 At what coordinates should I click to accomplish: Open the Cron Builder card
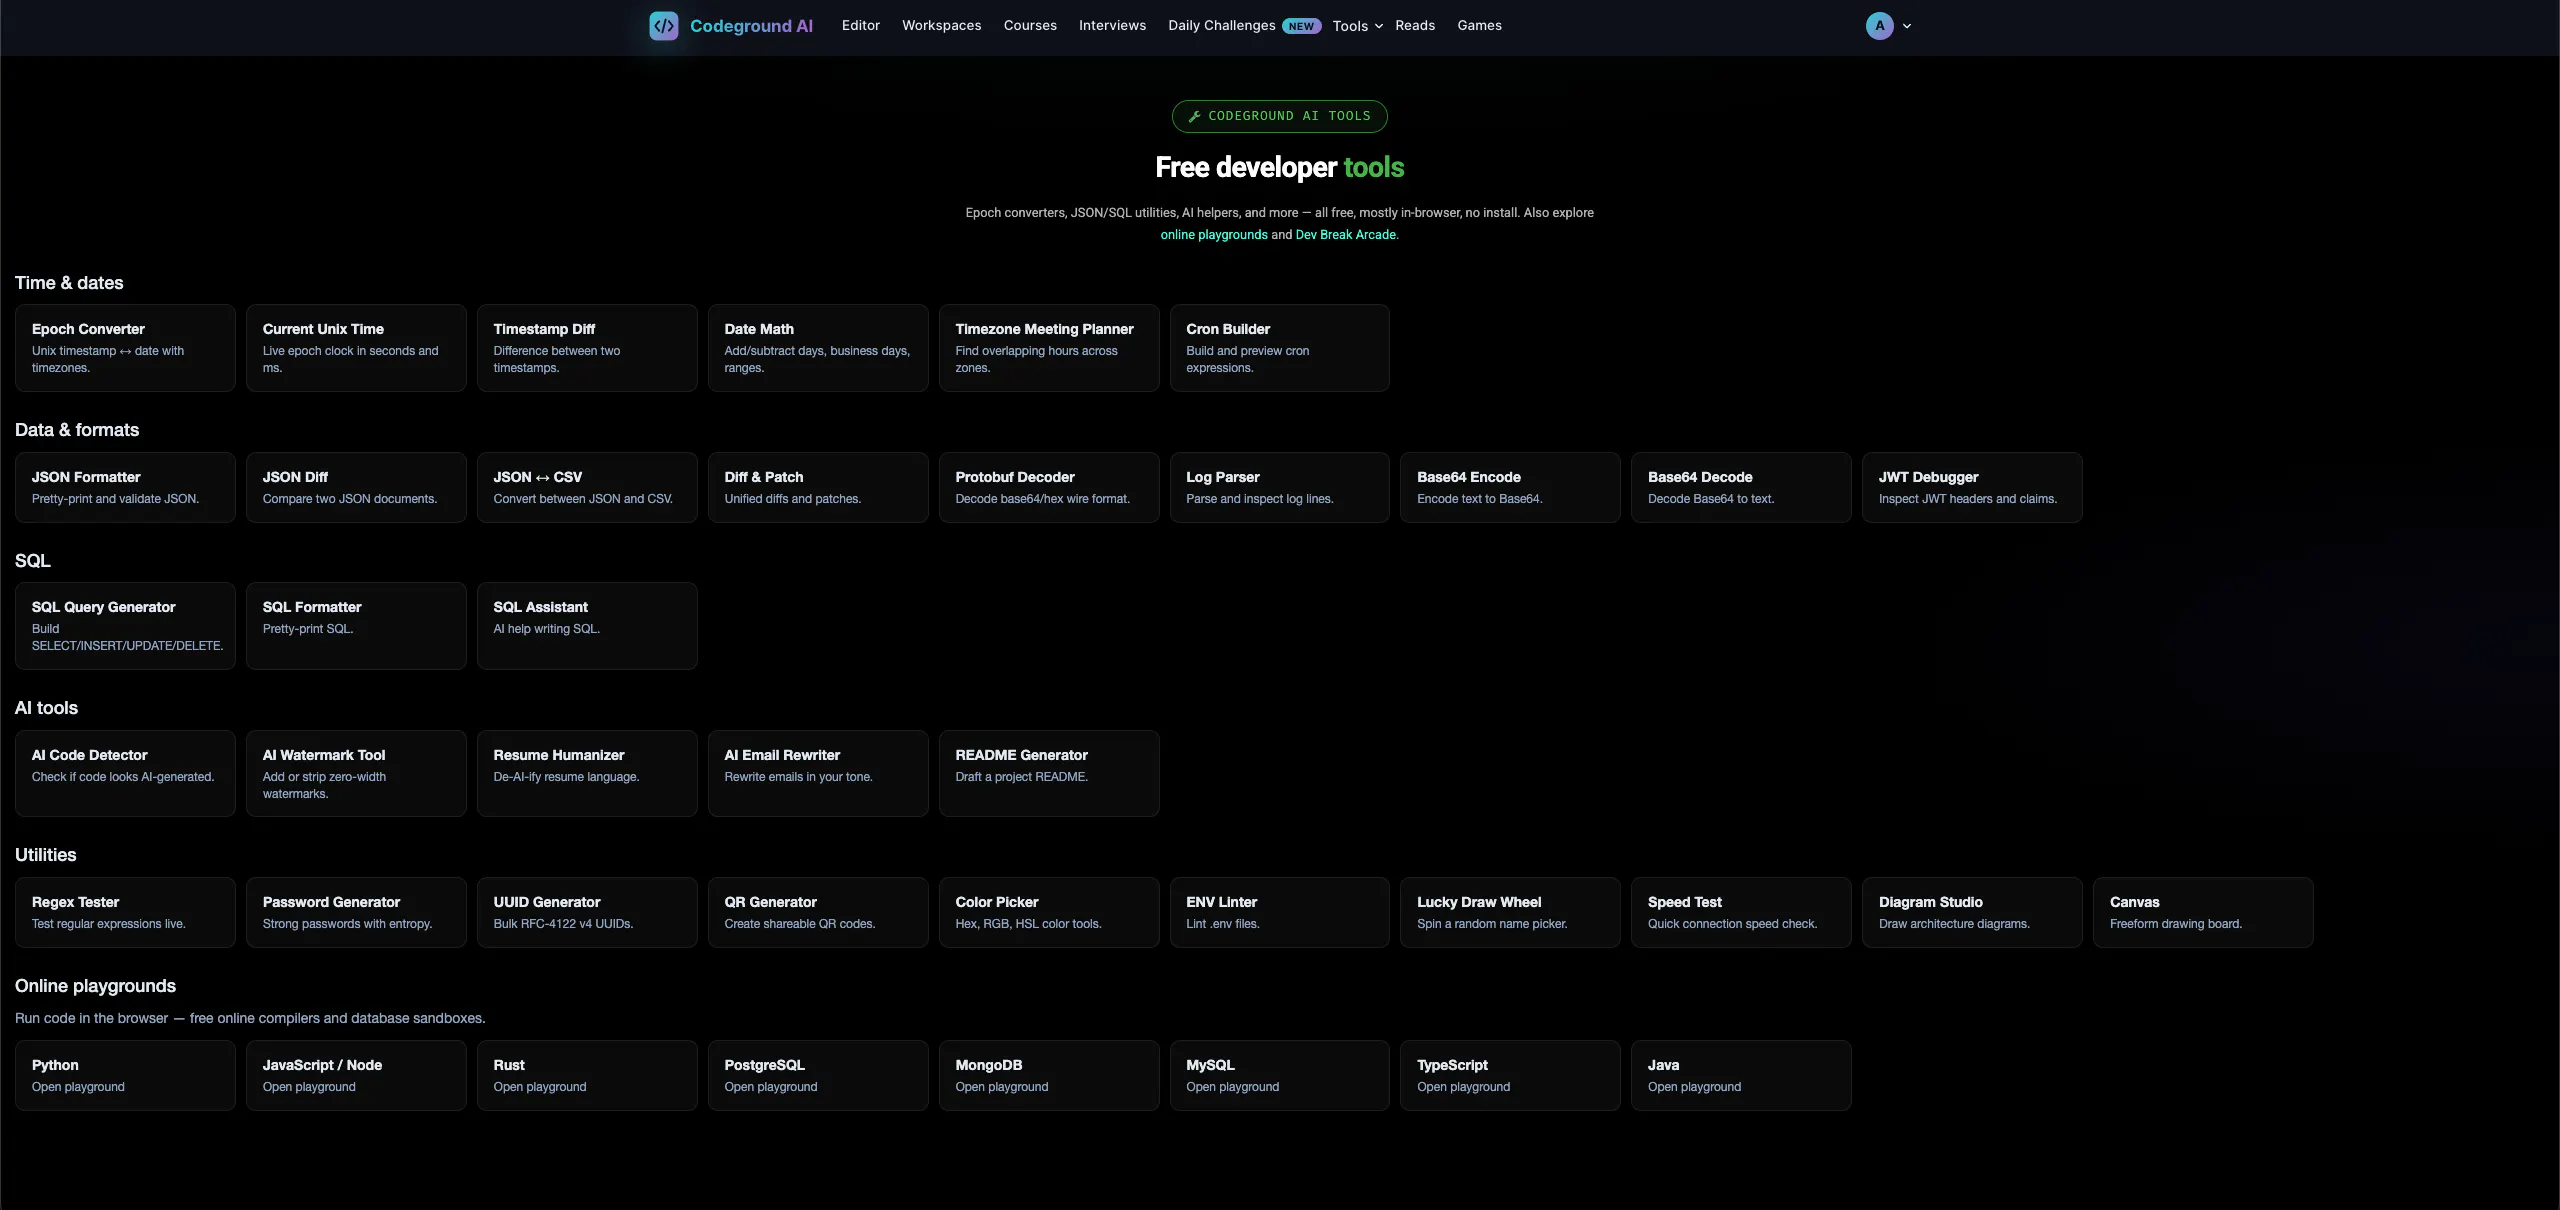click(1279, 348)
